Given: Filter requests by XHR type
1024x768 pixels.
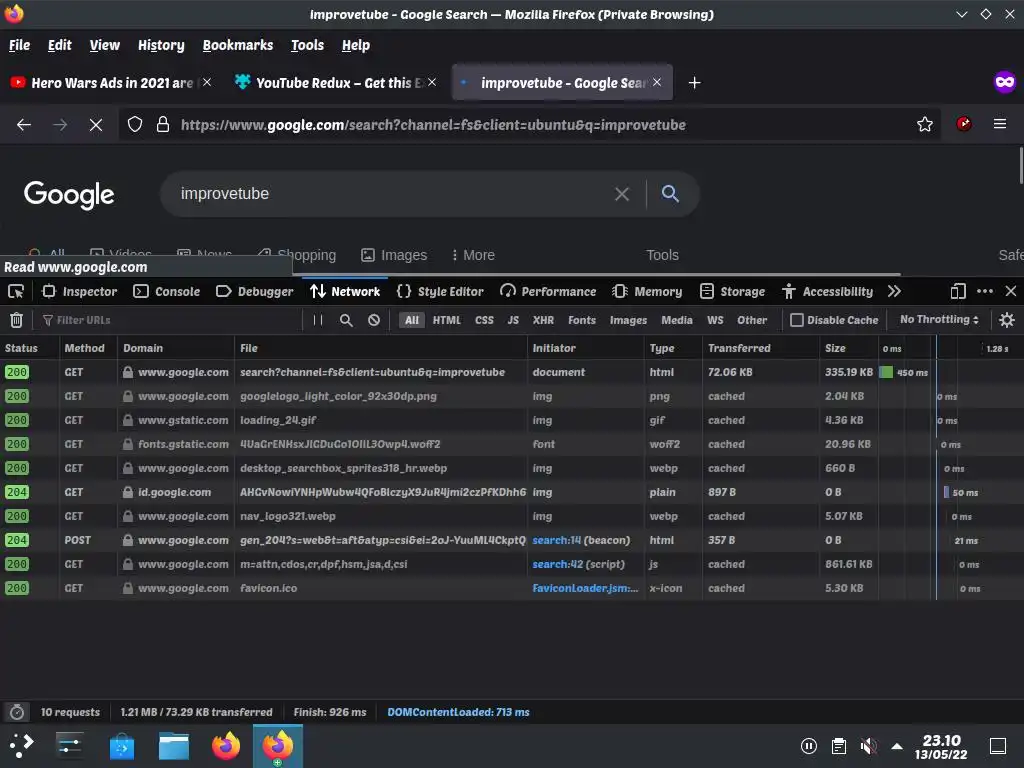Looking at the screenshot, I should coord(543,320).
